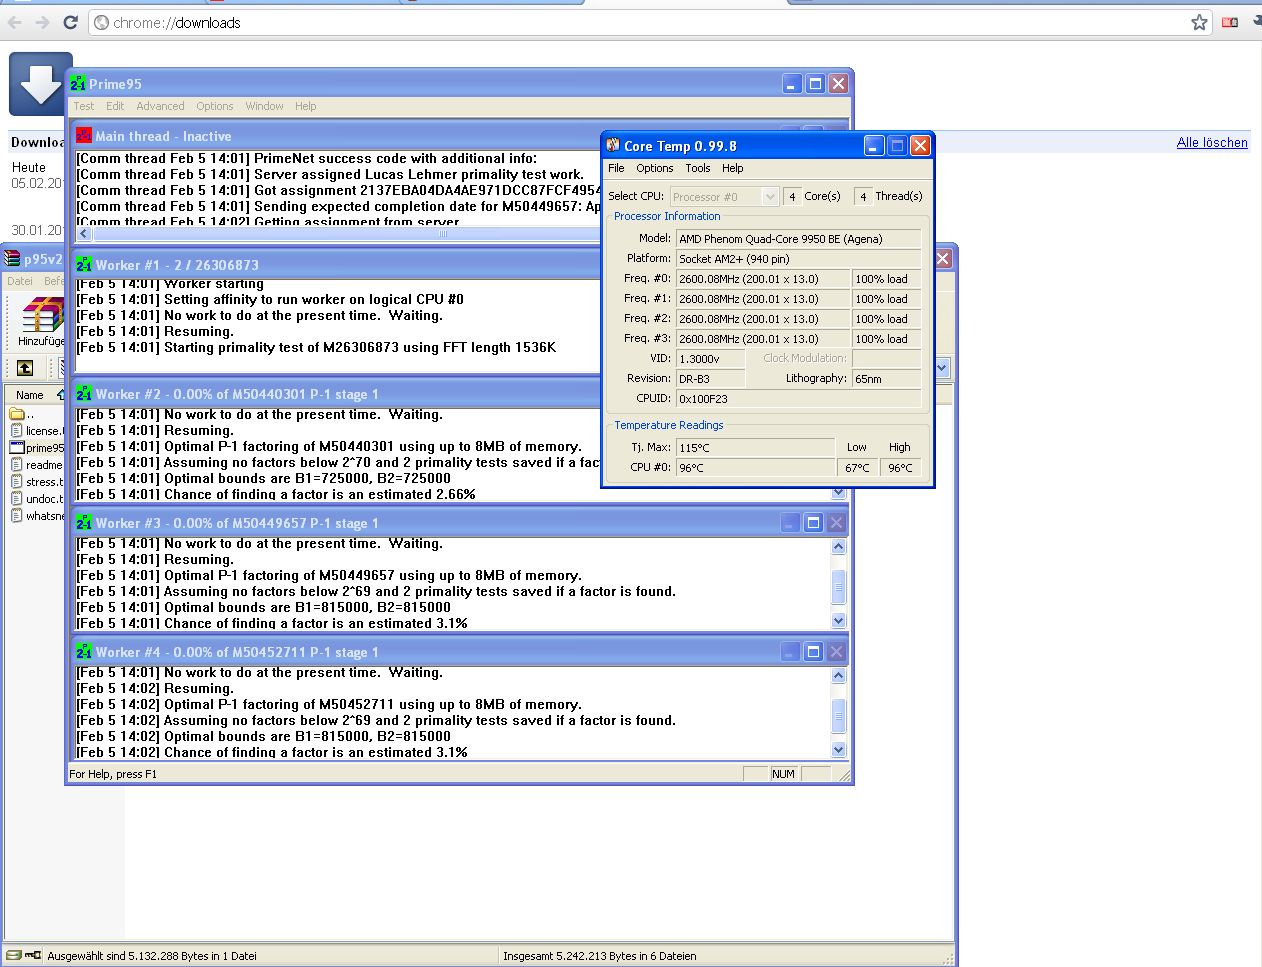
Task: Click the Freq. #3 '100% load' field
Action: pos(886,339)
